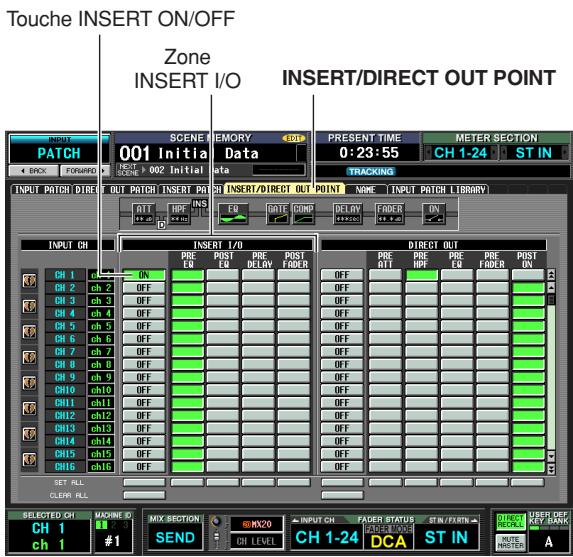Click CH 1-24 in METER SECTION
Viewport: 573px width, 557px height.
(460, 153)
